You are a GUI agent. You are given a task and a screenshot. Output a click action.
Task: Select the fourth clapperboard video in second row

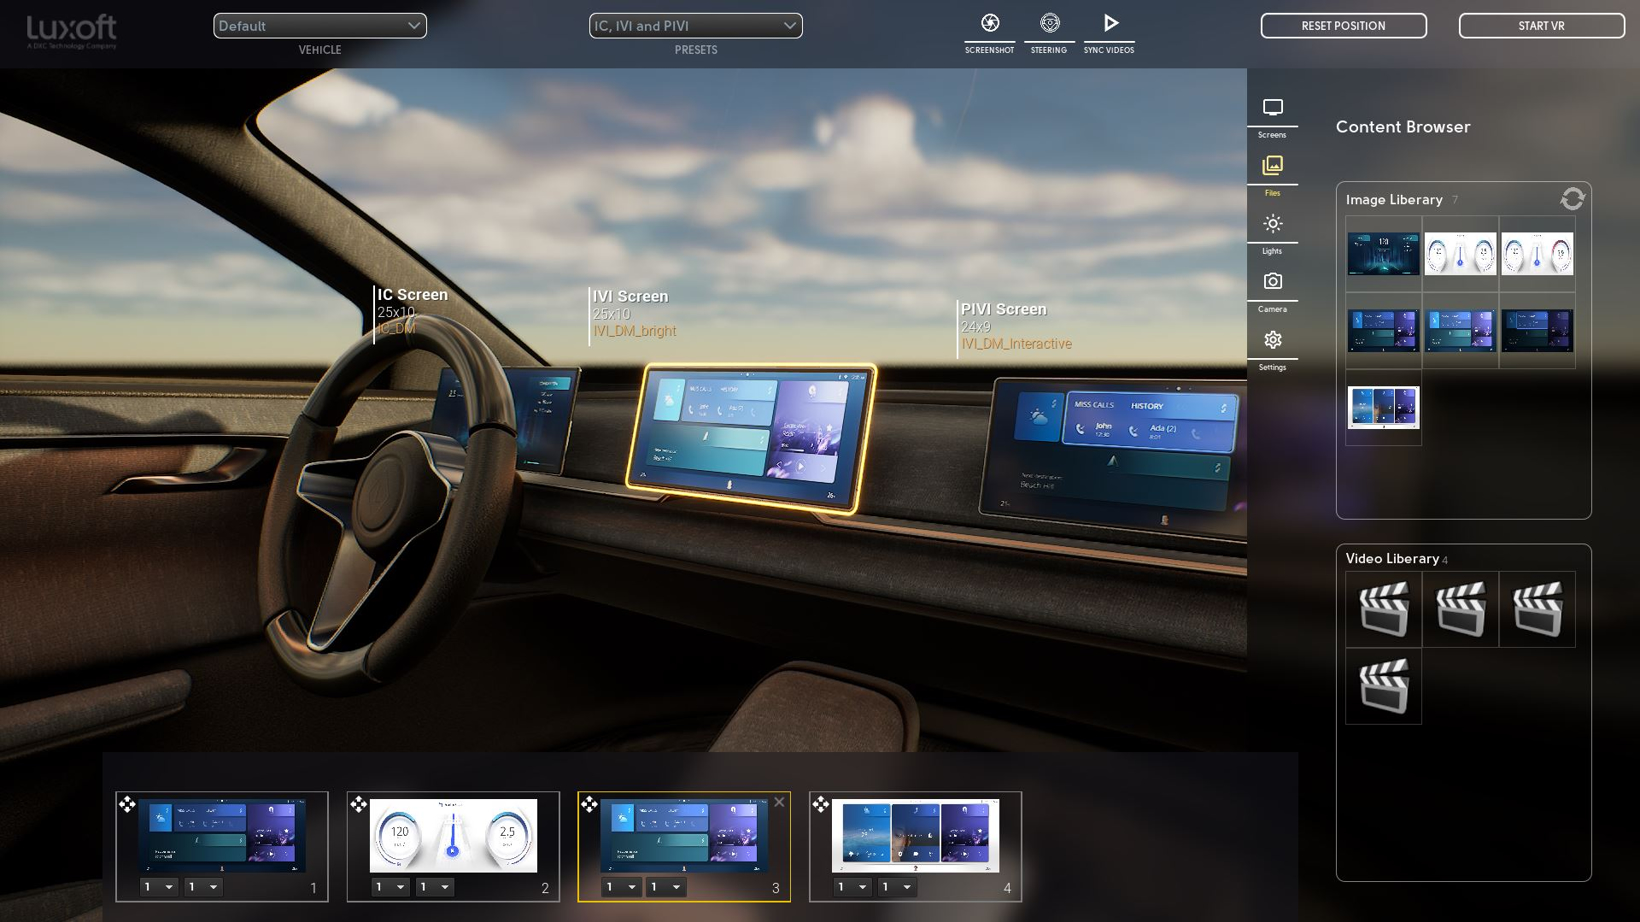1384,686
